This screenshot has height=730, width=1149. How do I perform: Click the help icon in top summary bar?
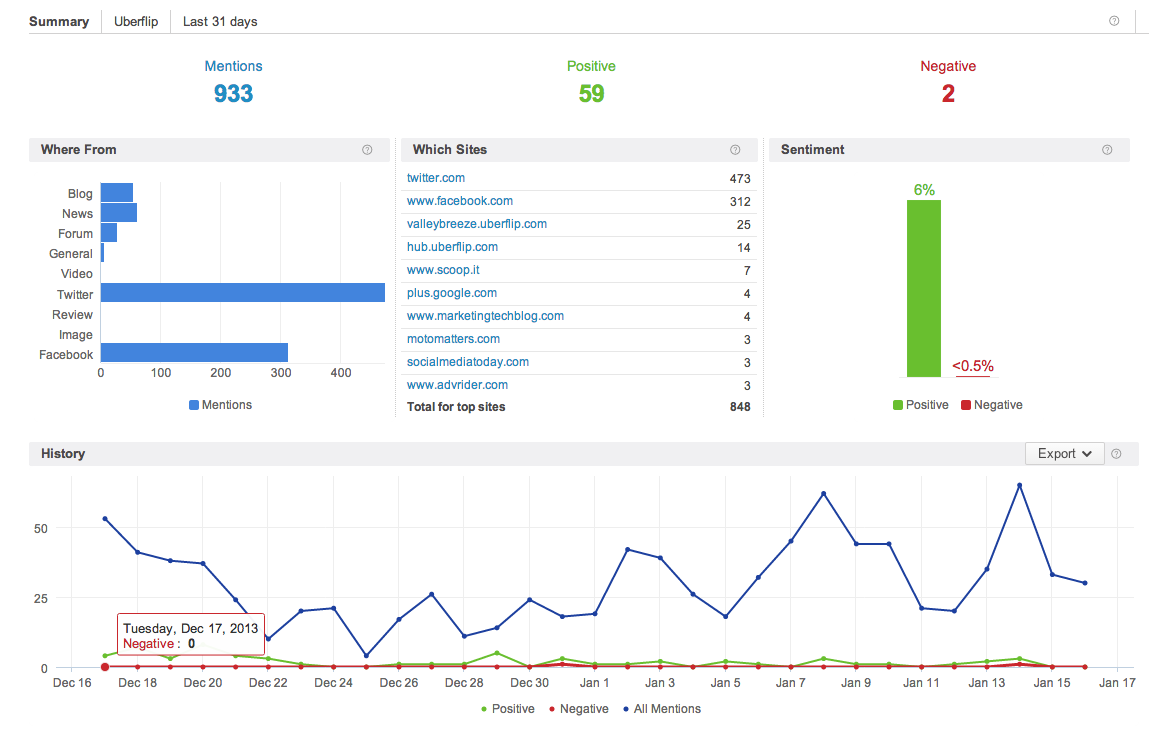[1114, 21]
